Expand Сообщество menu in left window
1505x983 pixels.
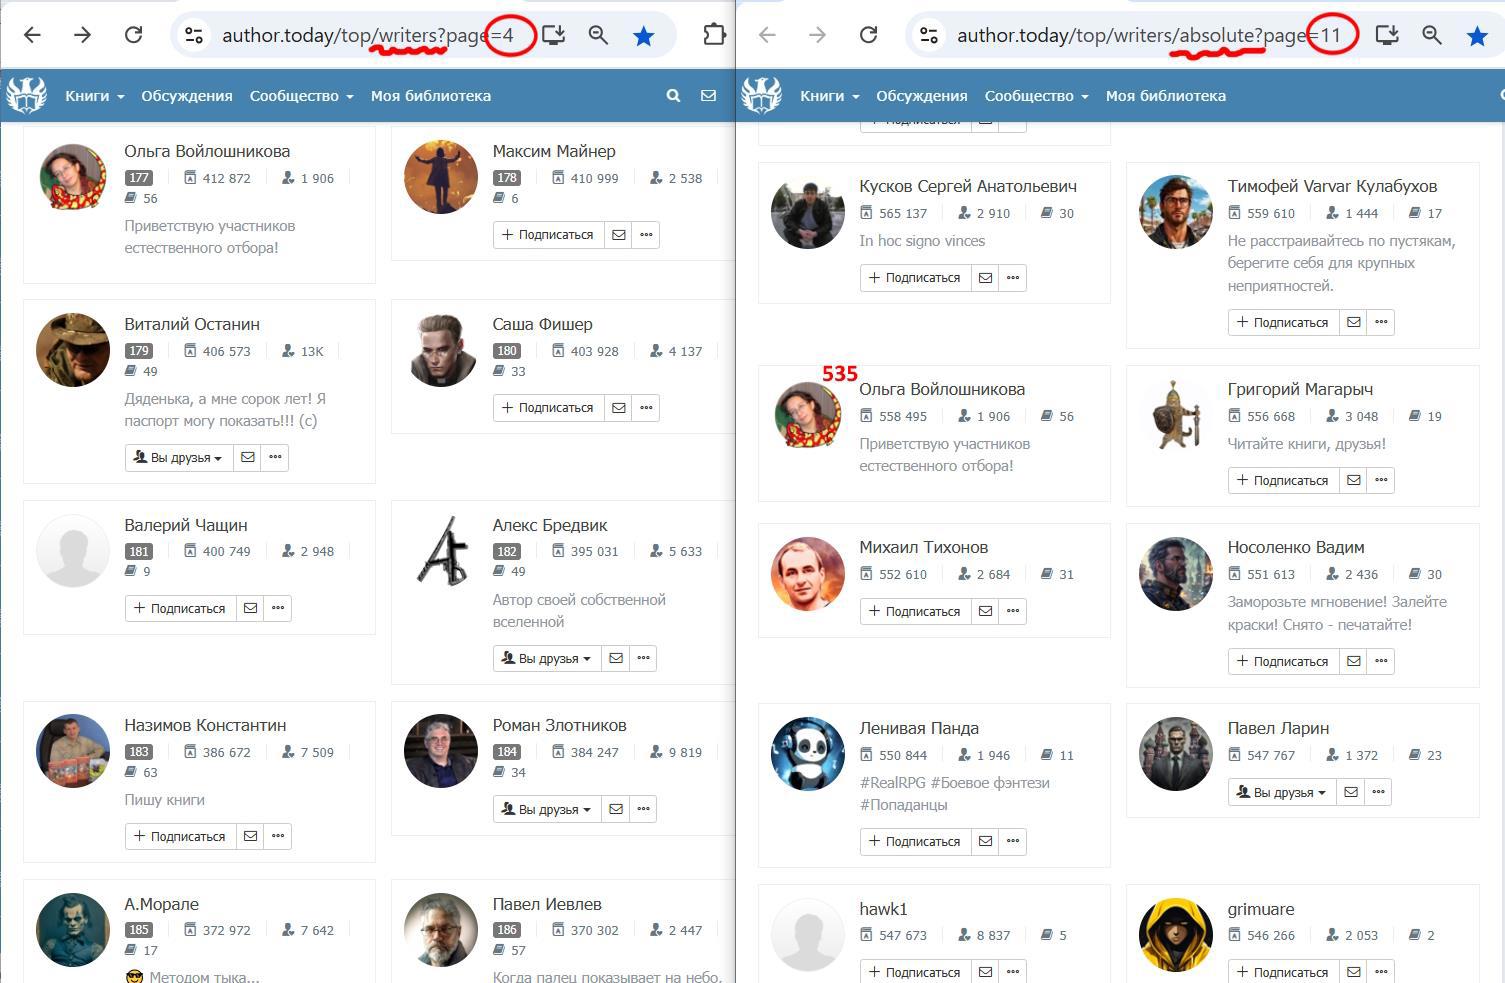click(x=302, y=96)
